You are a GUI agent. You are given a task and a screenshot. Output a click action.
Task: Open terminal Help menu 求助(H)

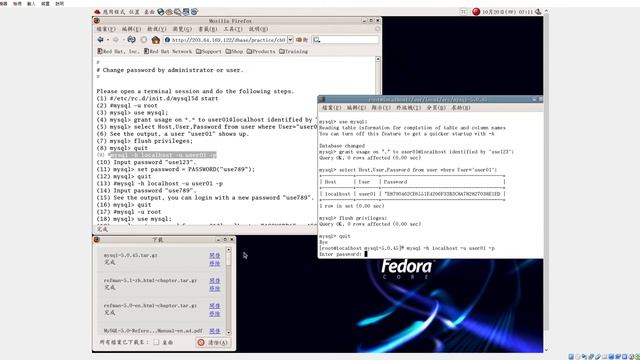461,108
